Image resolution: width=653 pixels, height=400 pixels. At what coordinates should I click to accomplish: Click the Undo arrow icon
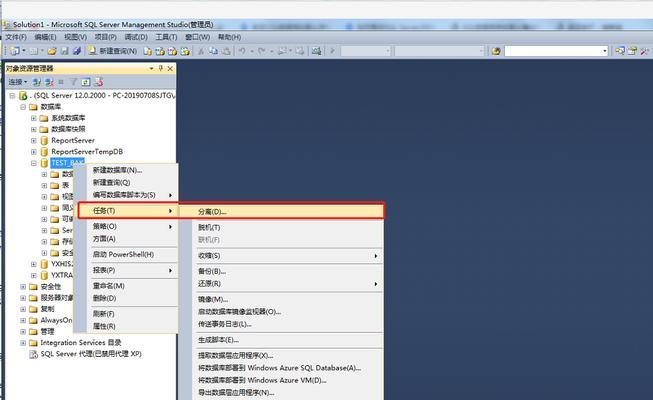[242, 51]
